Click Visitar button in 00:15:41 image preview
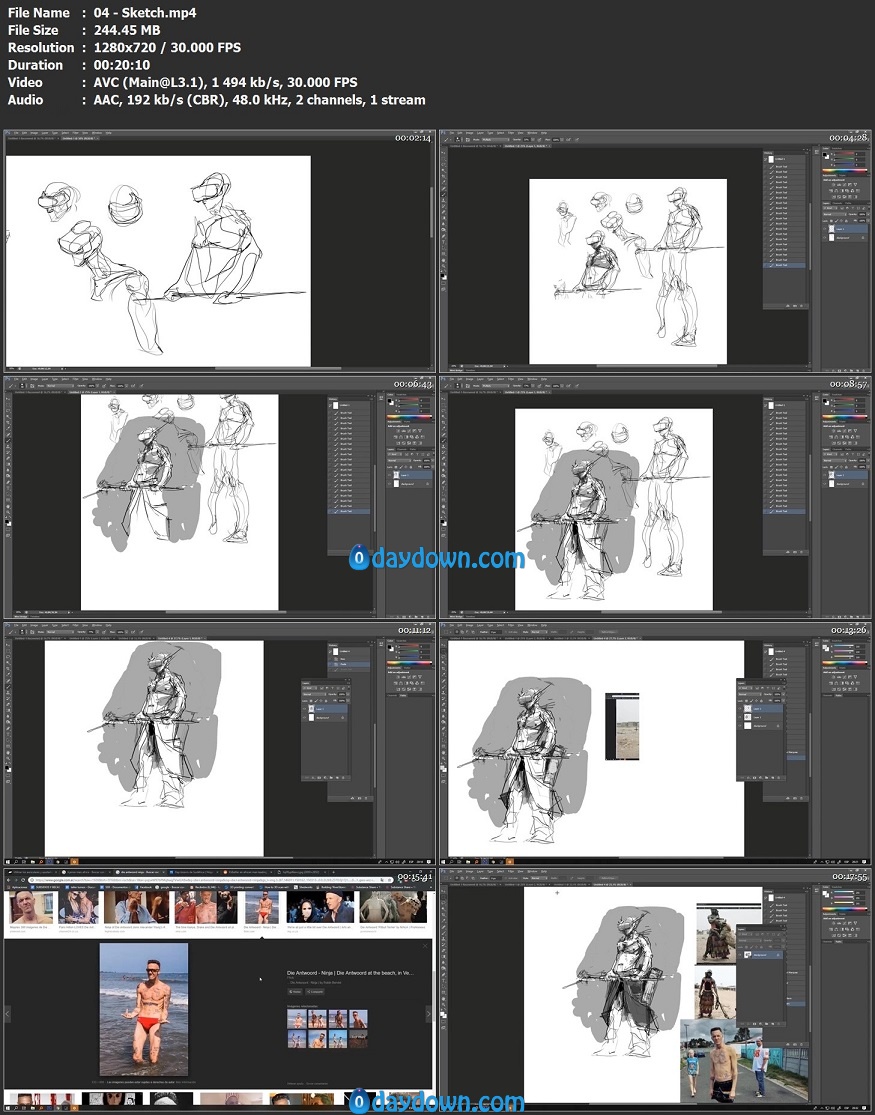875x1115 pixels. point(295,992)
